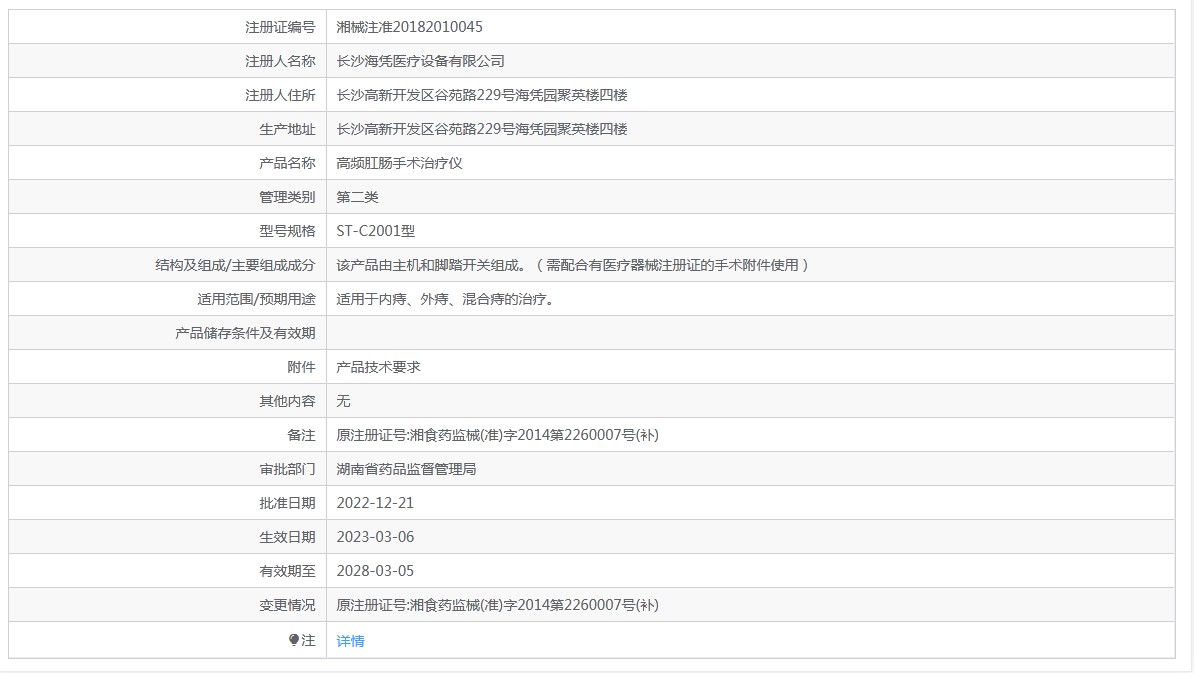The image size is (1194, 673).
Task: Click the 型号规格 label
Action: click(x=287, y=231)
